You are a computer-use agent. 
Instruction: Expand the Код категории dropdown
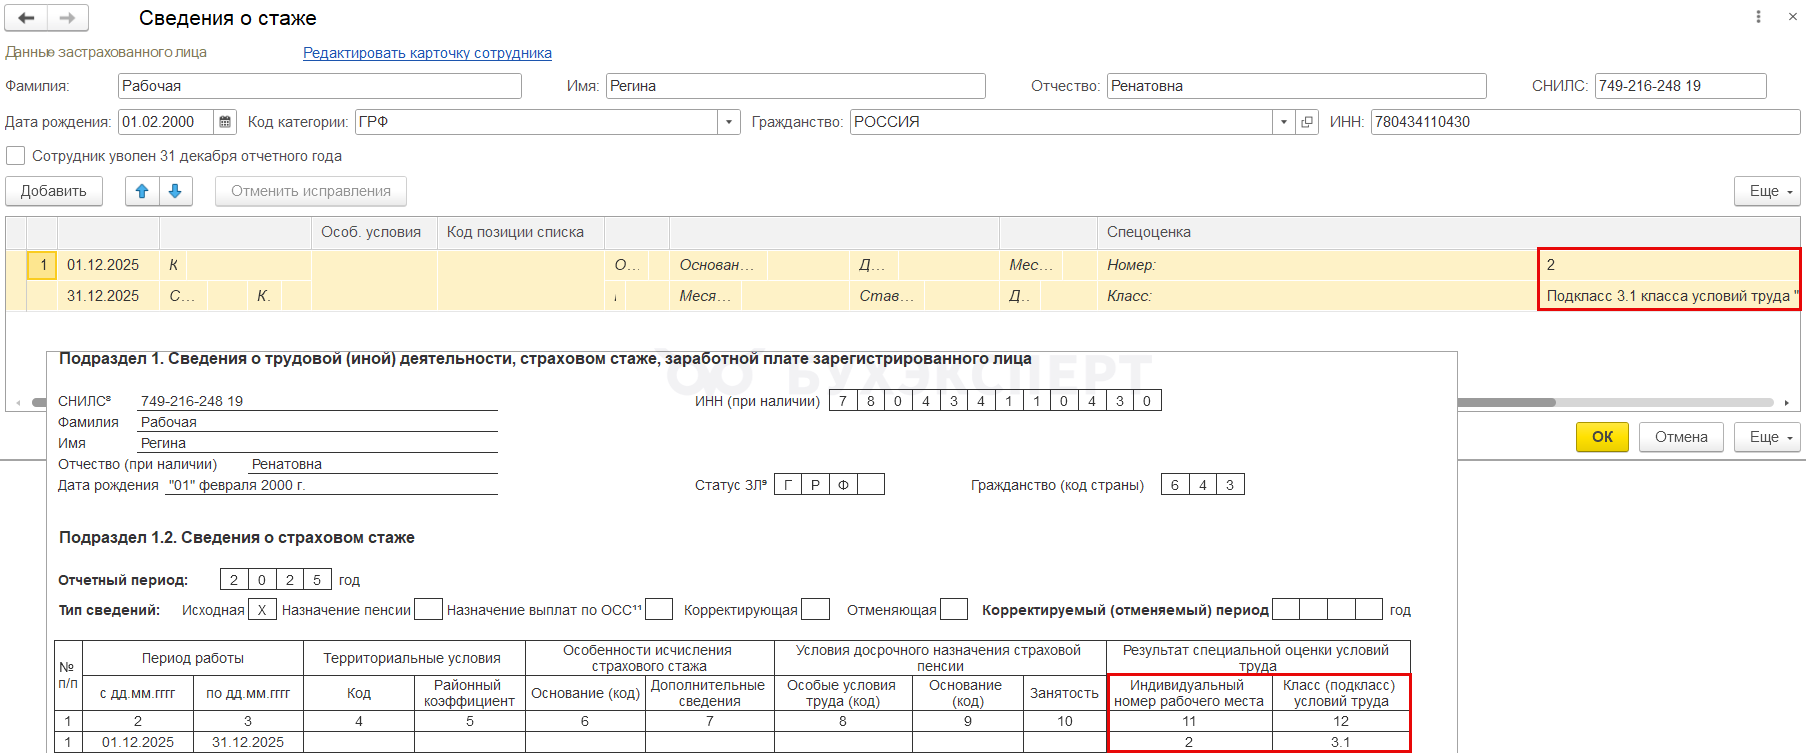click(729, 122)
